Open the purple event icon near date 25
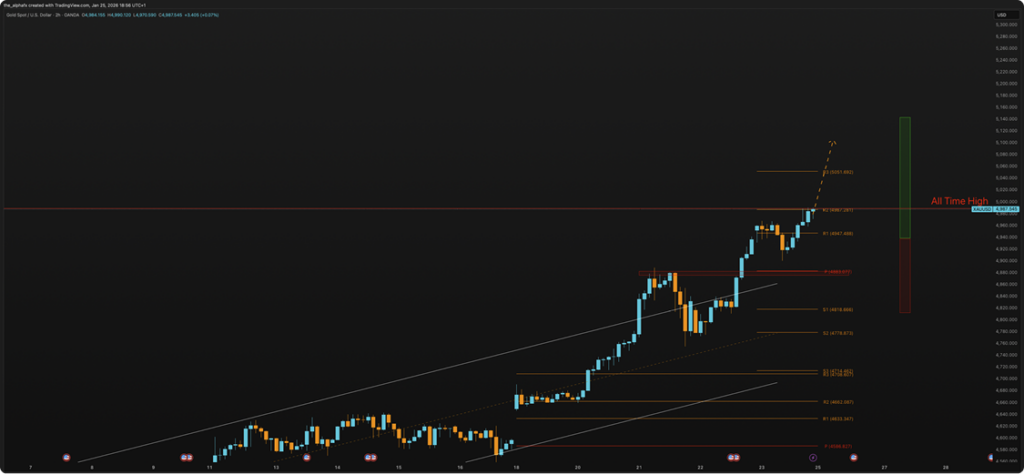 811,456
